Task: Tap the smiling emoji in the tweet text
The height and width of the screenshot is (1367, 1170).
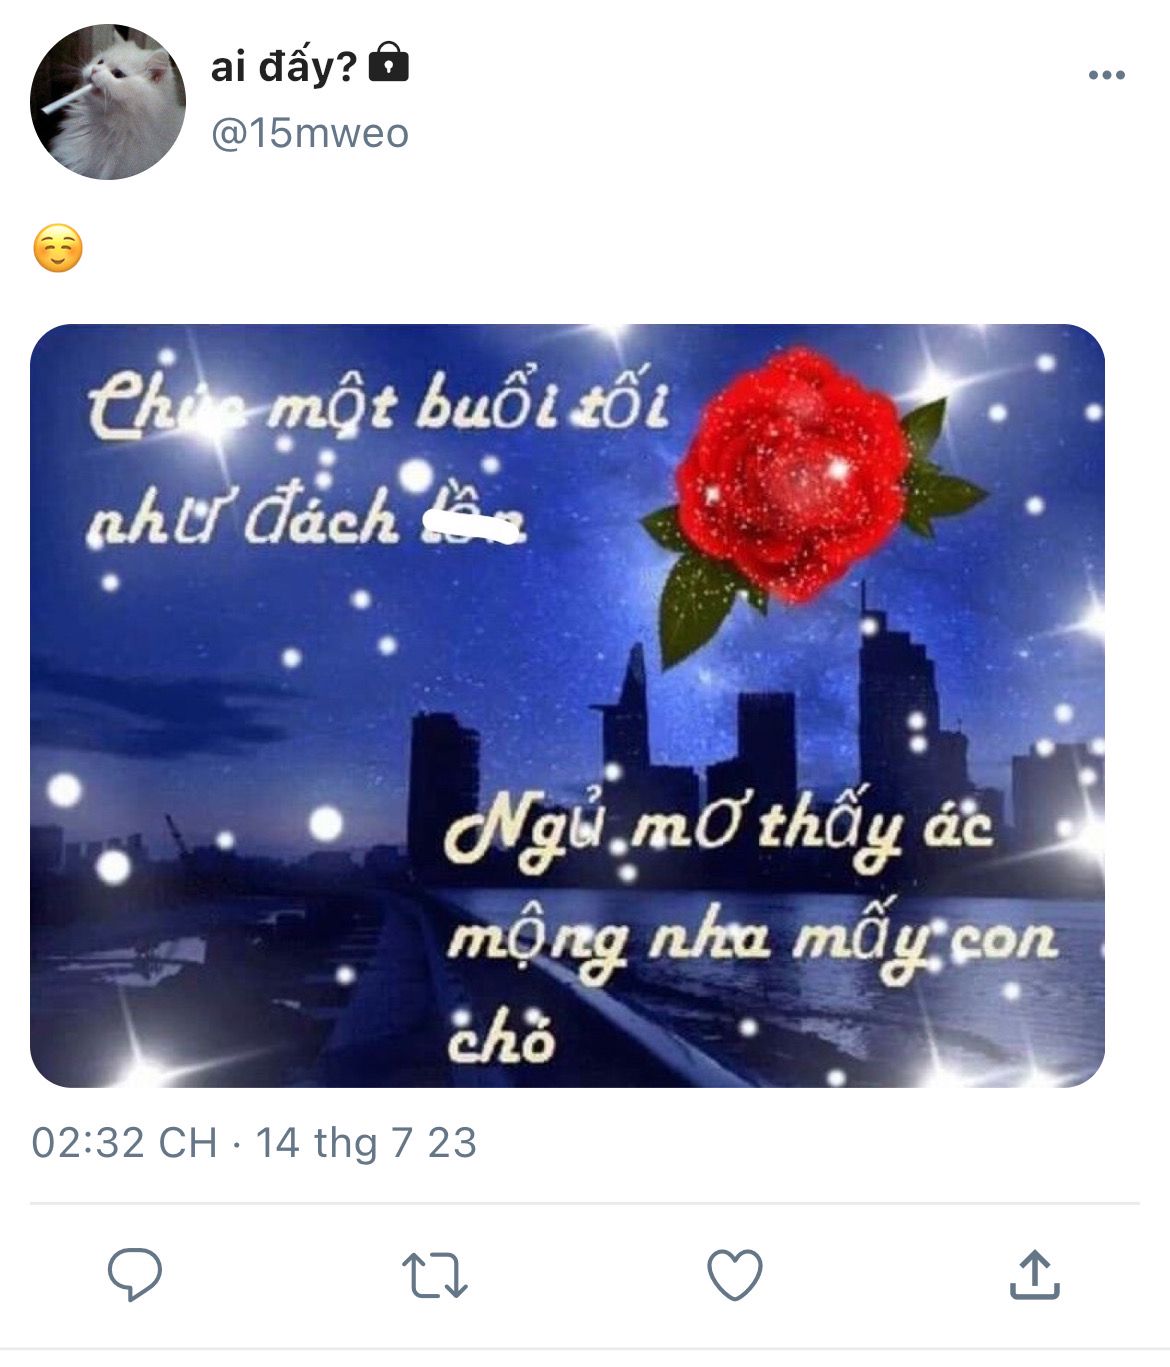Action: tap(58, 249)
